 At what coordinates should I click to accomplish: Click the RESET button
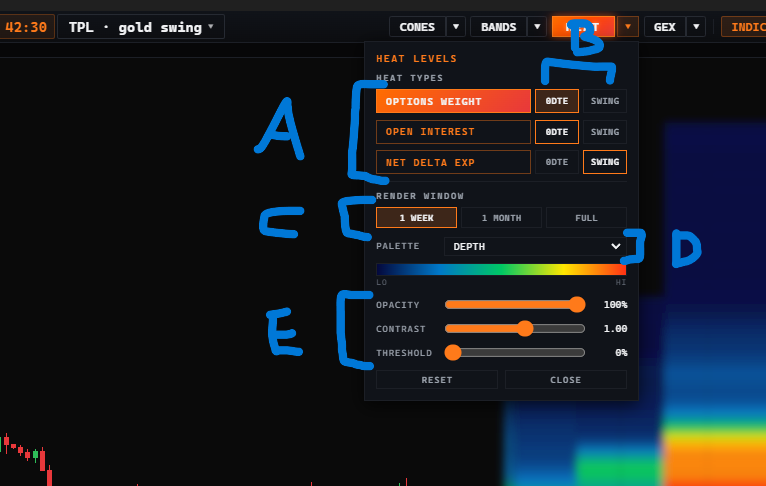point(437,380)
